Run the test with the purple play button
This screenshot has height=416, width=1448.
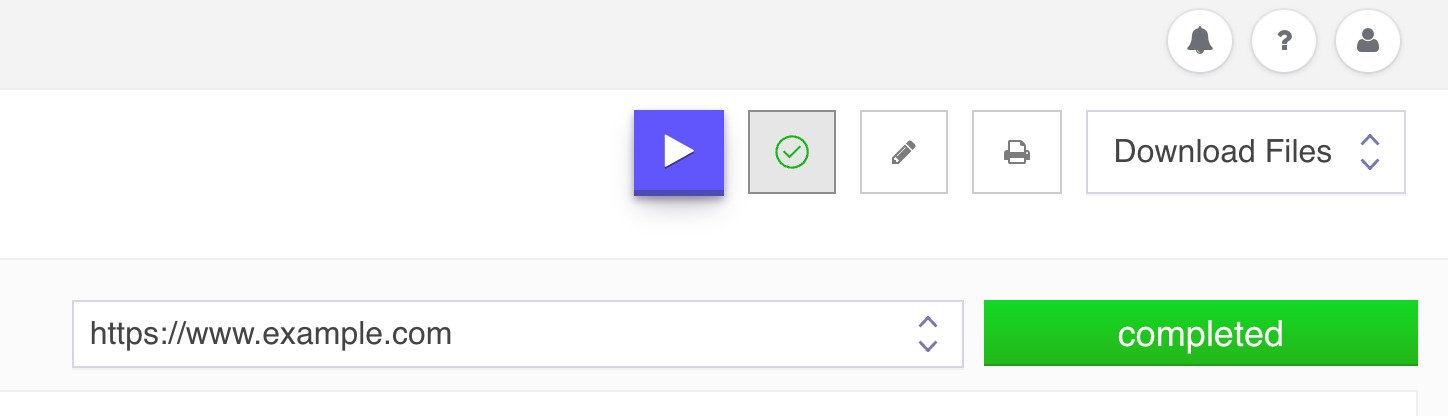(x=679, y=152)
